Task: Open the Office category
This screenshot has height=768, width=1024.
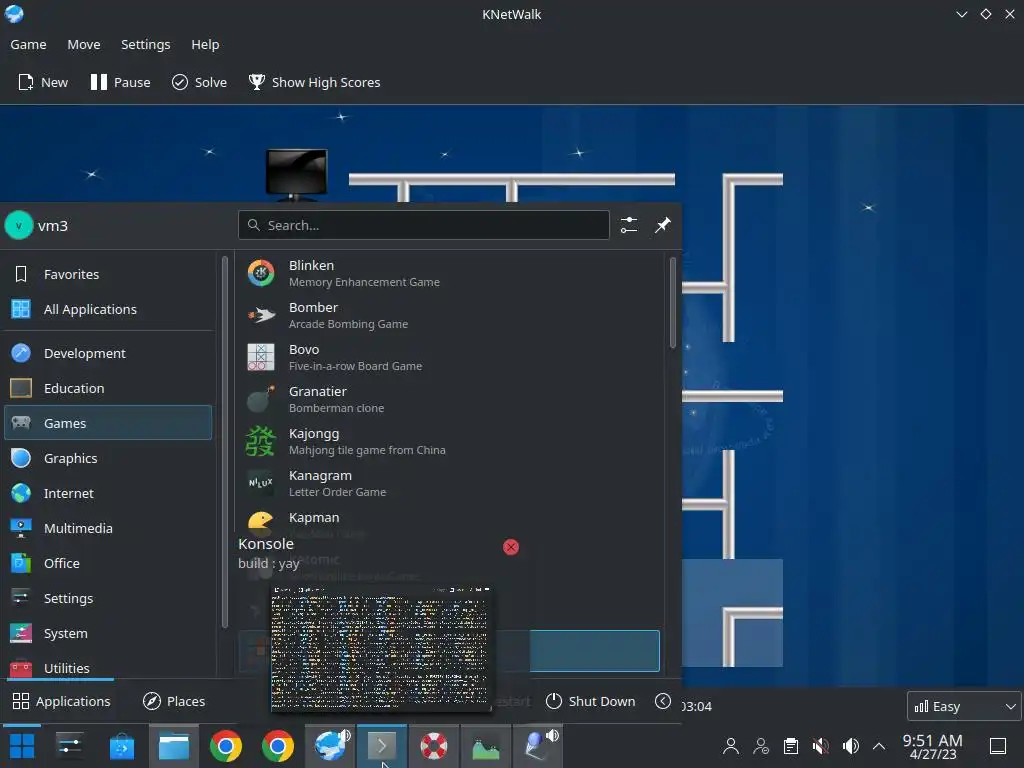Action: click(108, 564)
